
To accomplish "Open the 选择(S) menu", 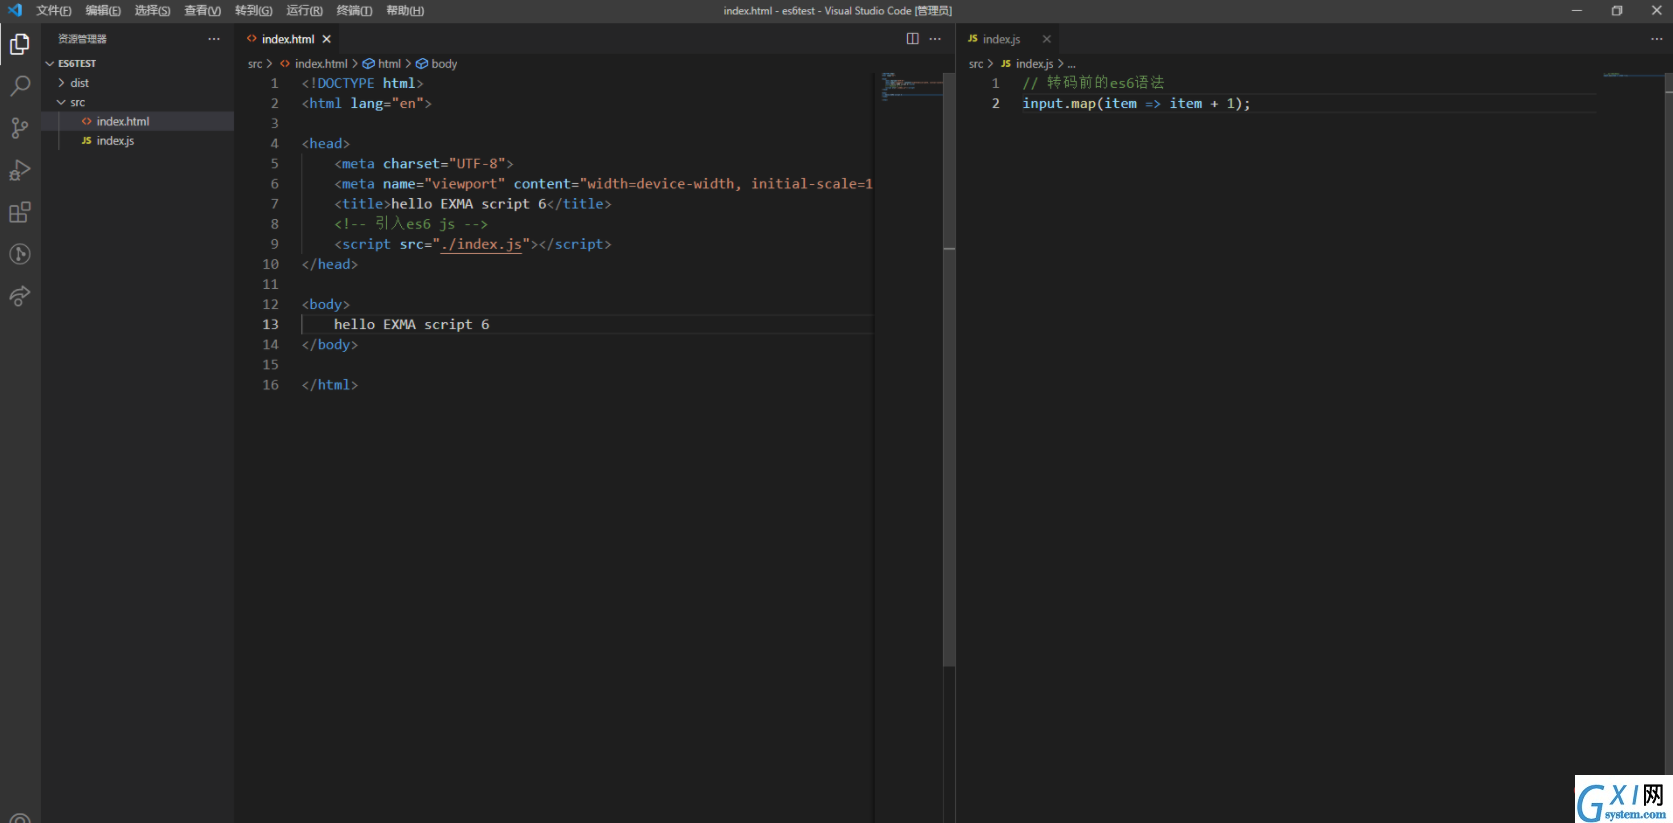I will [152, 11].
